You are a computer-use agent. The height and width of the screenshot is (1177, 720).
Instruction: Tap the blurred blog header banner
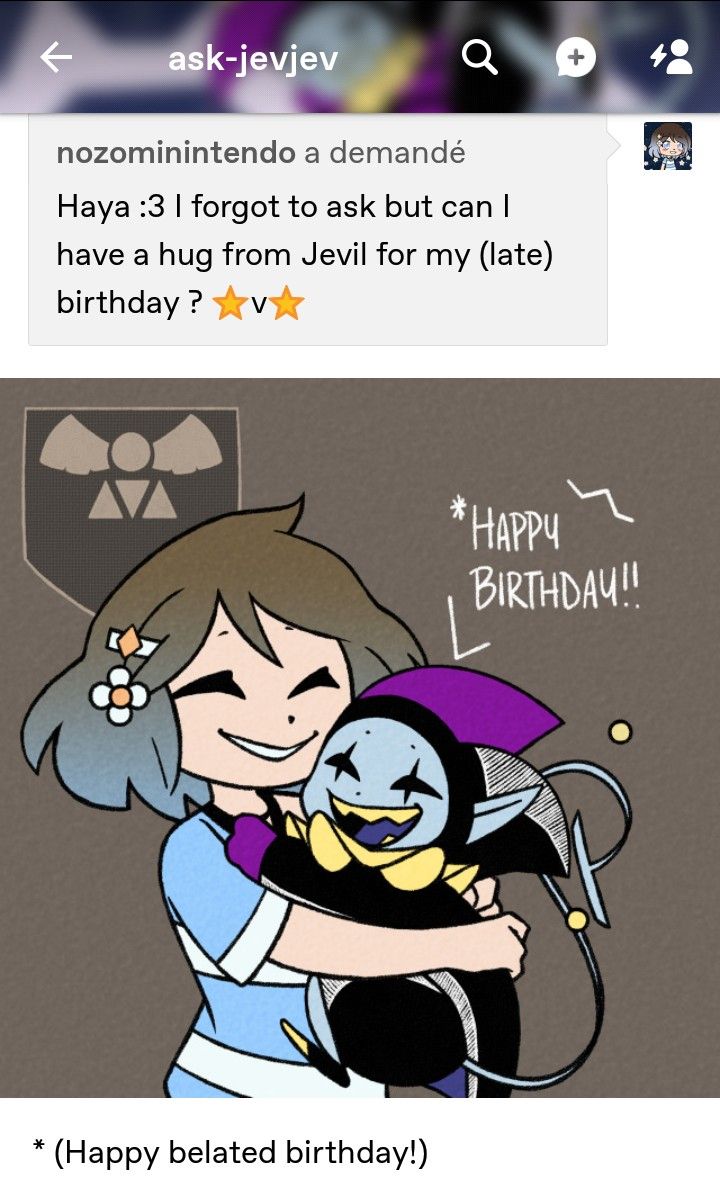[x=360, y=56]
